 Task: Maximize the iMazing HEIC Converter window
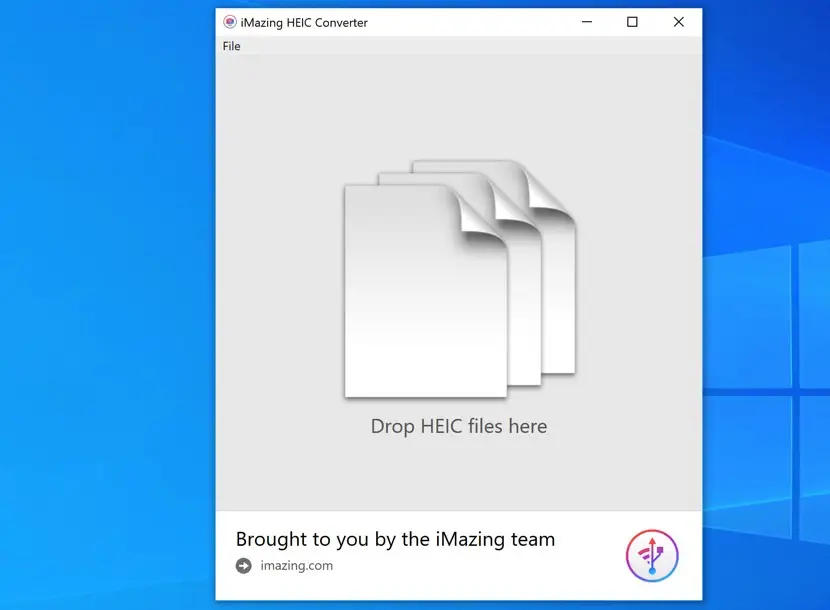(632, 22)
